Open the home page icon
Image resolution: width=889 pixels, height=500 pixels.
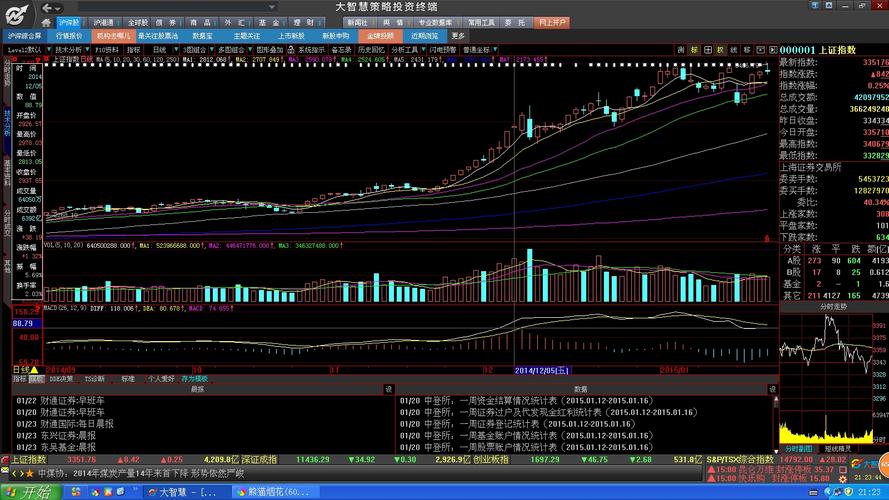(x=46, y=23)
